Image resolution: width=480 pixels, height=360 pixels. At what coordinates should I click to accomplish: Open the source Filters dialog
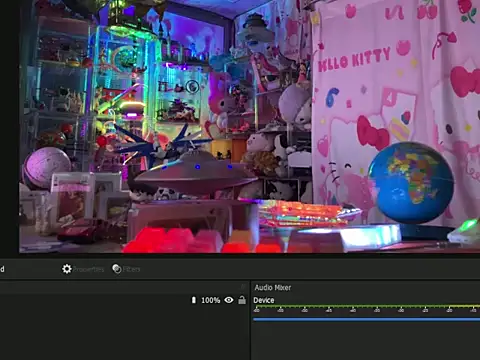click(126, 269)
